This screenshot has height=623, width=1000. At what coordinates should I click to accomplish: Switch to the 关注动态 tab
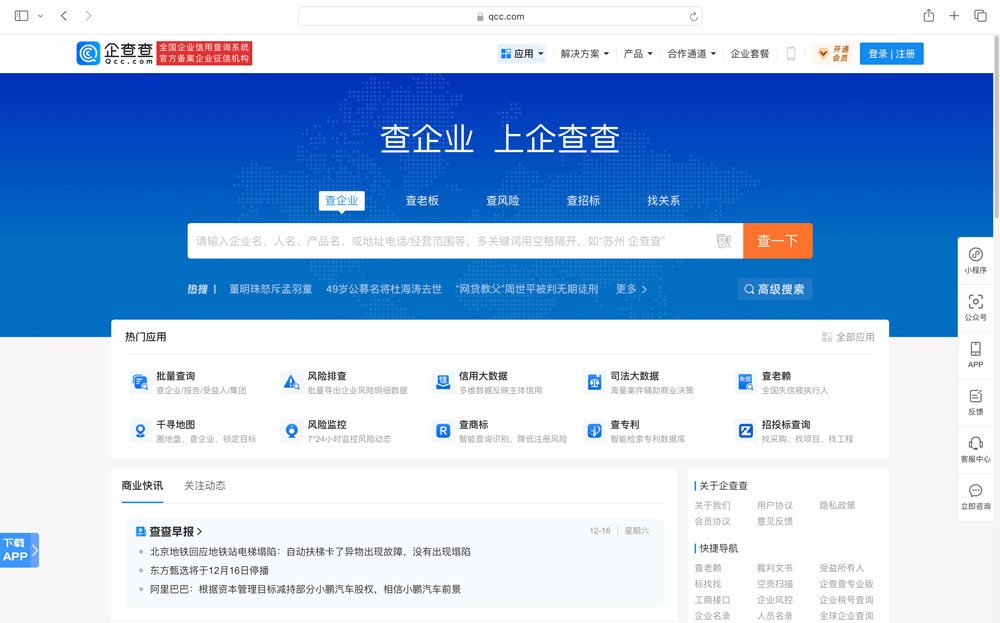tap(204, 486)
